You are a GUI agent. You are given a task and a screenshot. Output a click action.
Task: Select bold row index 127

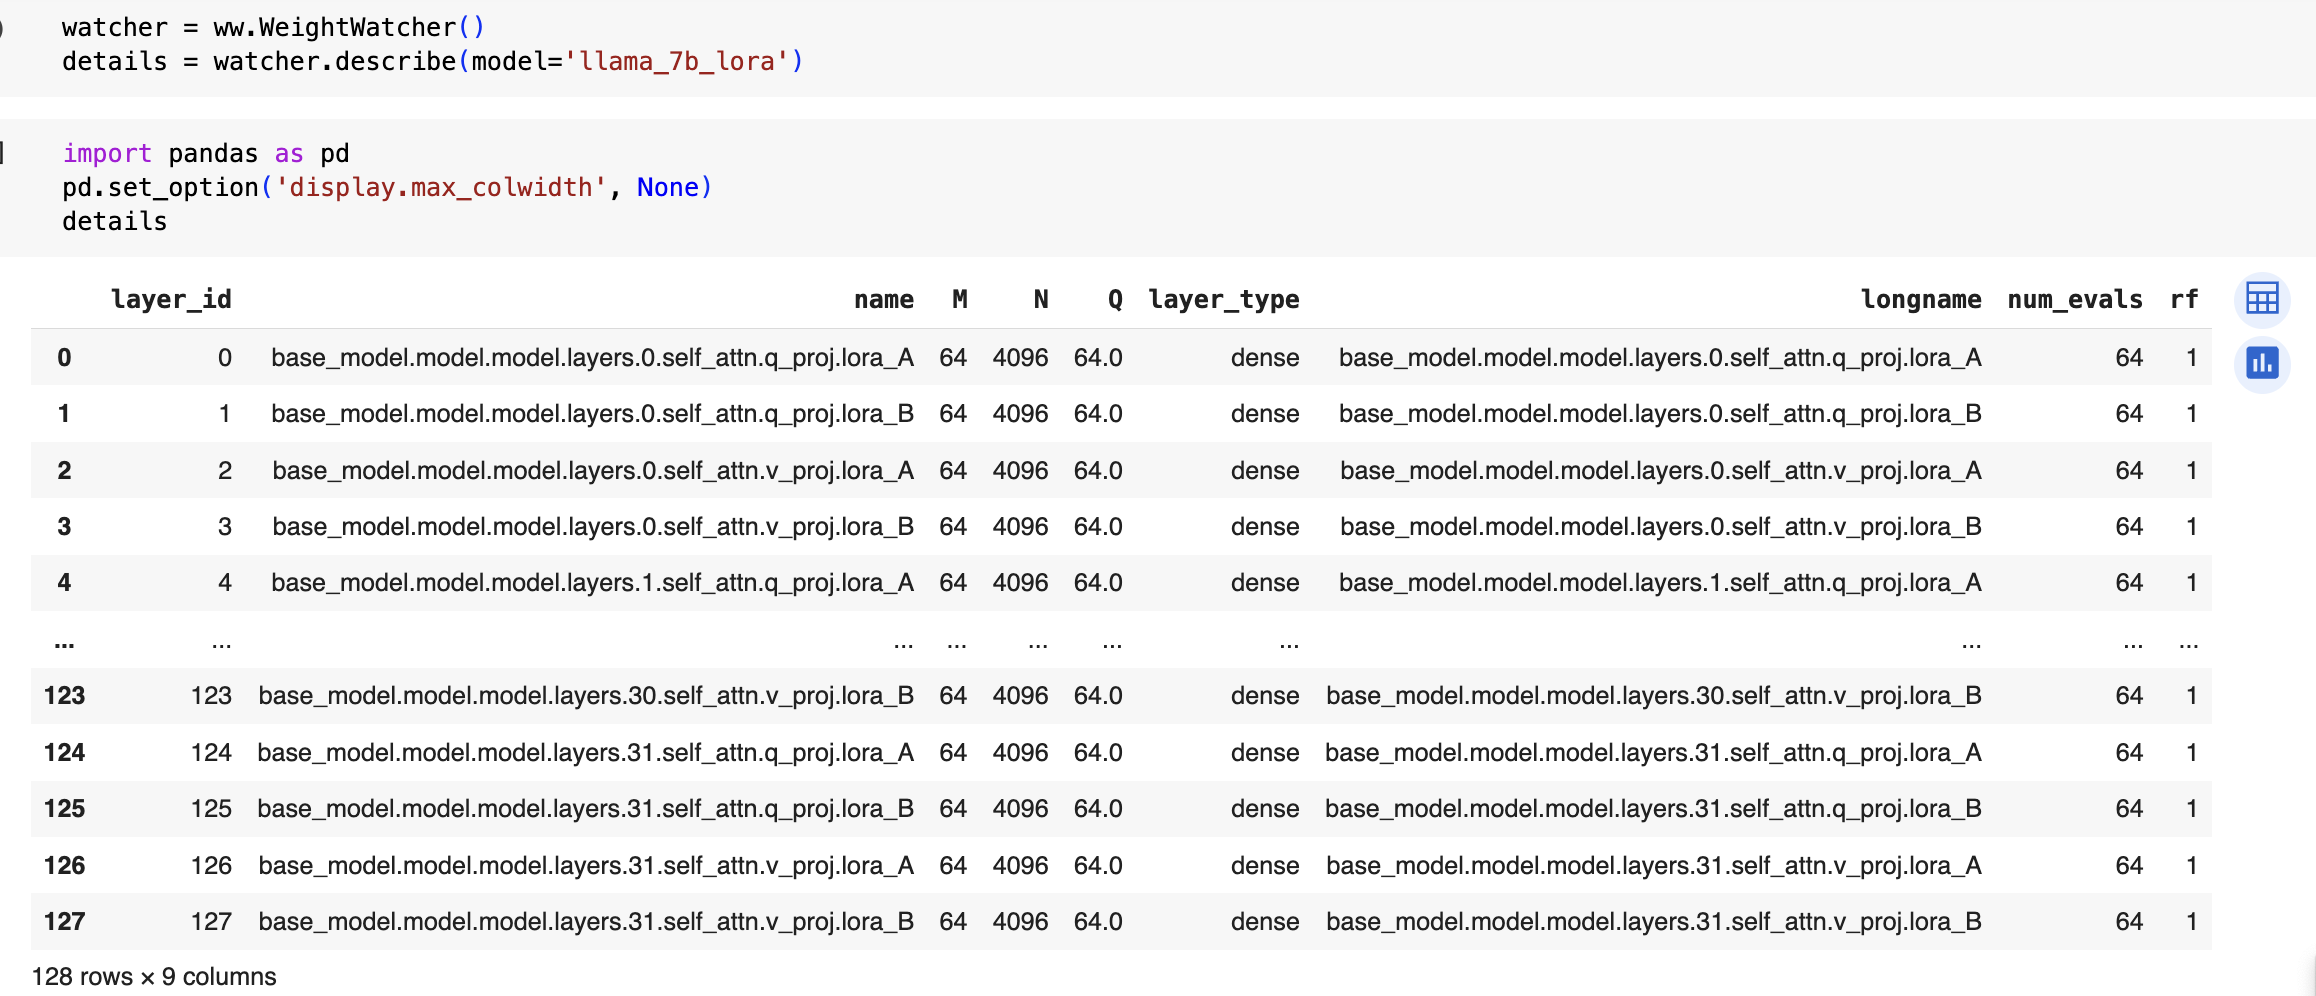point(64,922)
